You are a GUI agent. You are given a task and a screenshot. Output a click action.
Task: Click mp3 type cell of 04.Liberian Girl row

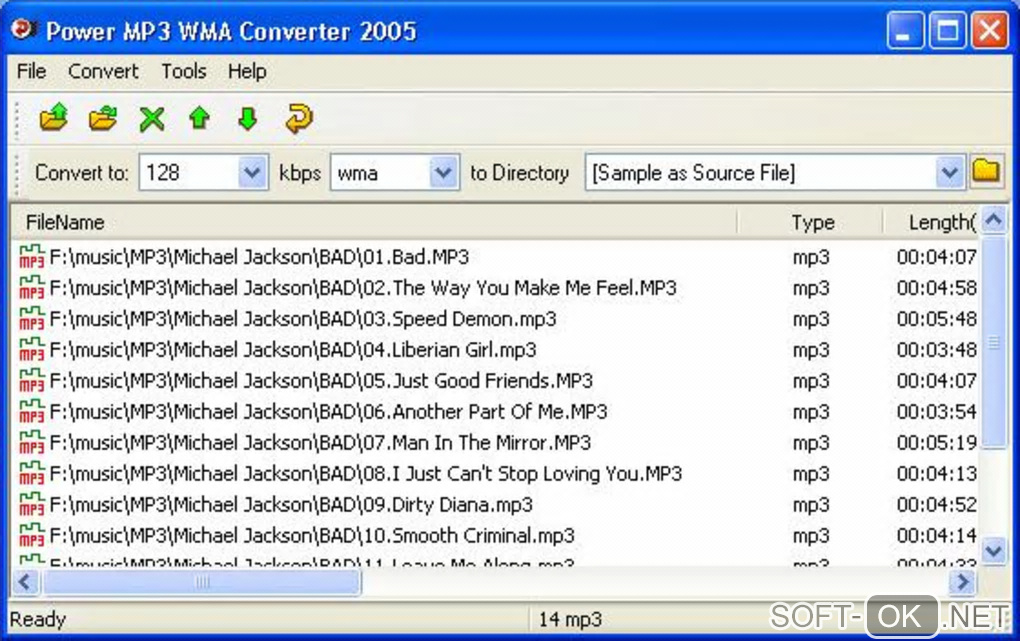(x=811, y=350)
